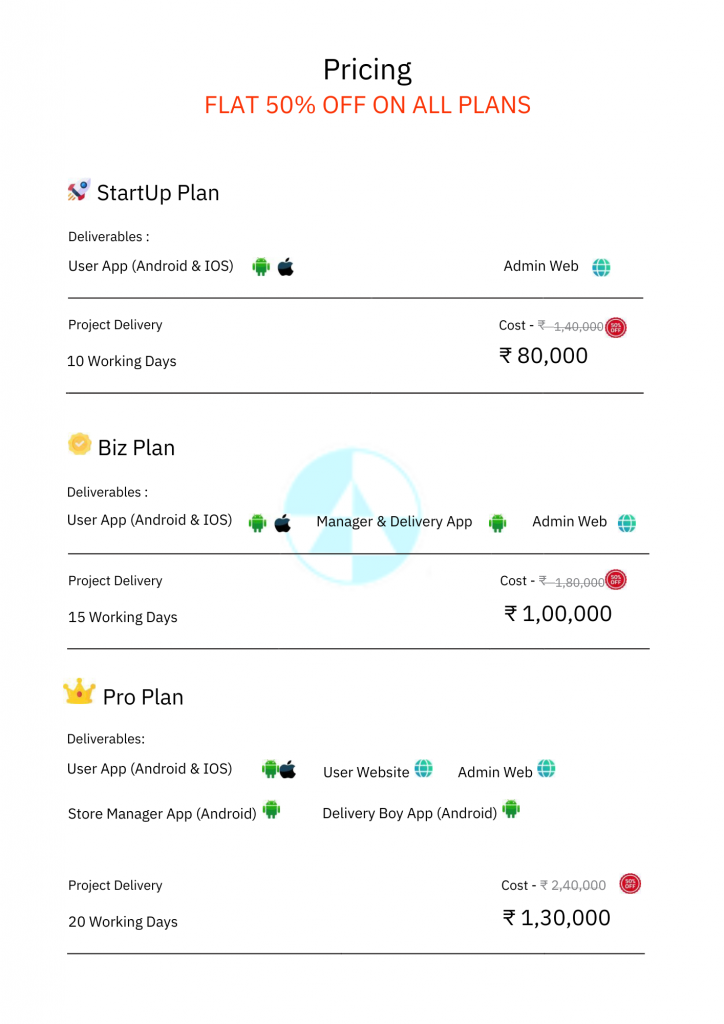
Task: Select the Biz Plan heading
Action: pyautogui.click(x=136, y=448)
